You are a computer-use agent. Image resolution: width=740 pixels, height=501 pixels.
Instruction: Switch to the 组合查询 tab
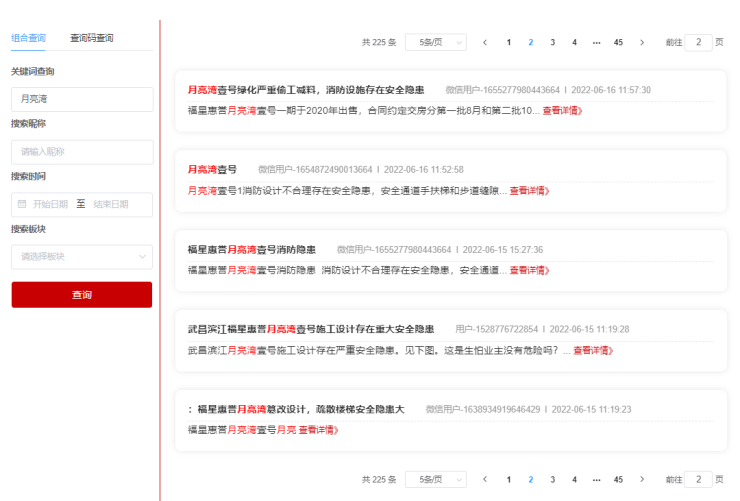[28, 38]
